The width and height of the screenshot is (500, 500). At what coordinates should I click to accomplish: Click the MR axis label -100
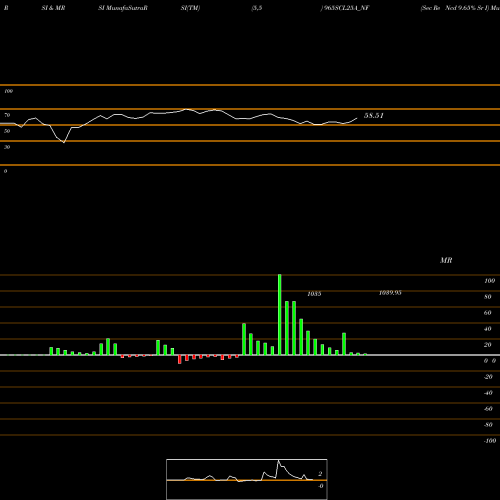click(490, 441)
